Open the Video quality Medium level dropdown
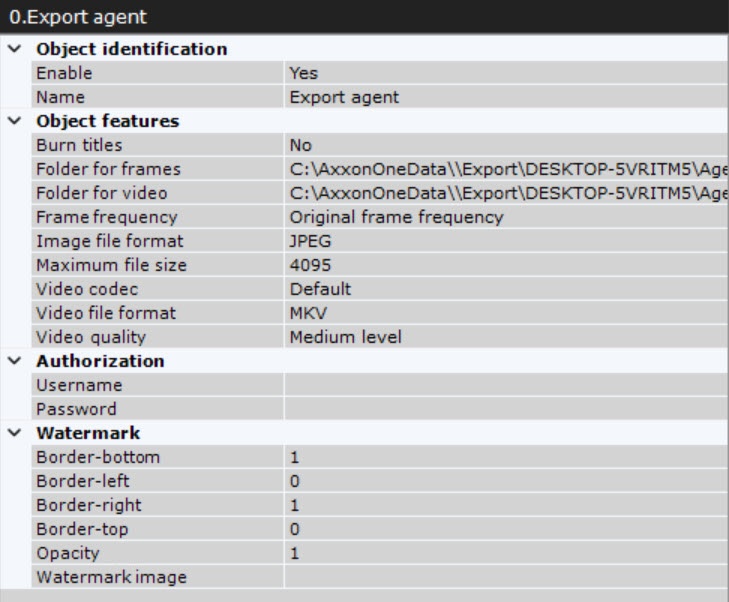This screenshot has width=729, height=602. tap(505, 337)
